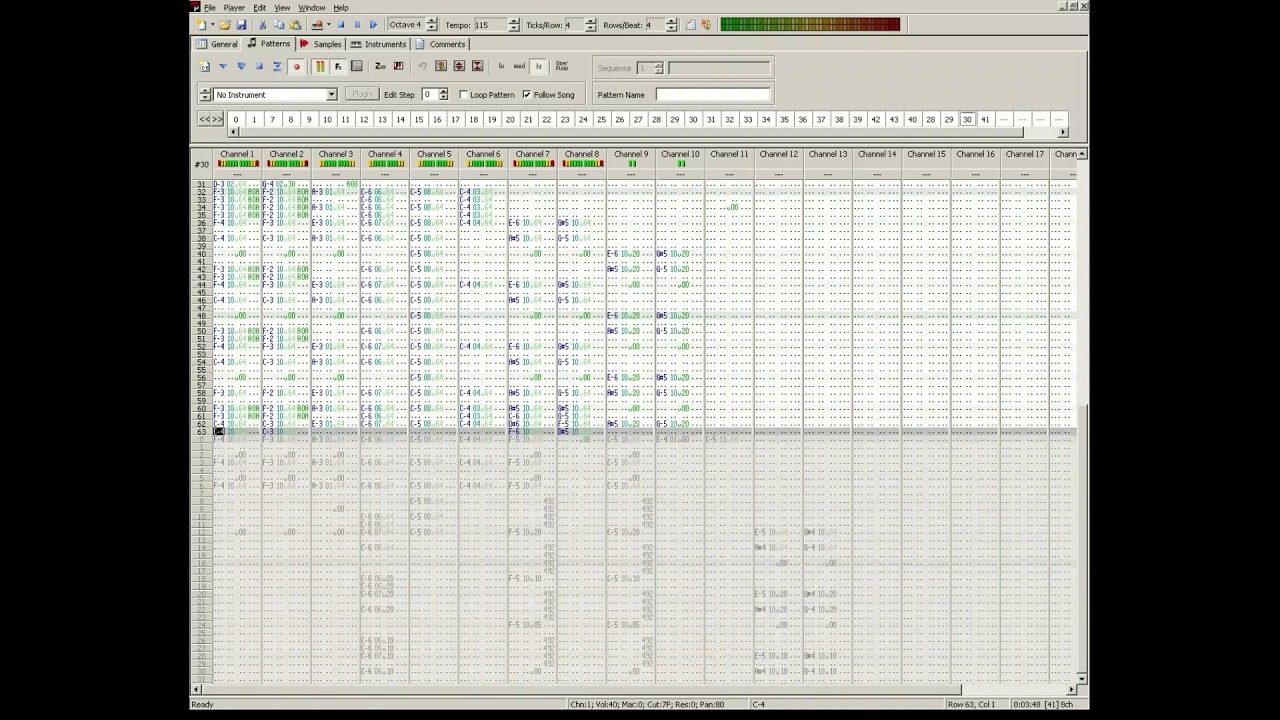Open the Player menu
The image size is (1280, 720).
tap(234, 7)
